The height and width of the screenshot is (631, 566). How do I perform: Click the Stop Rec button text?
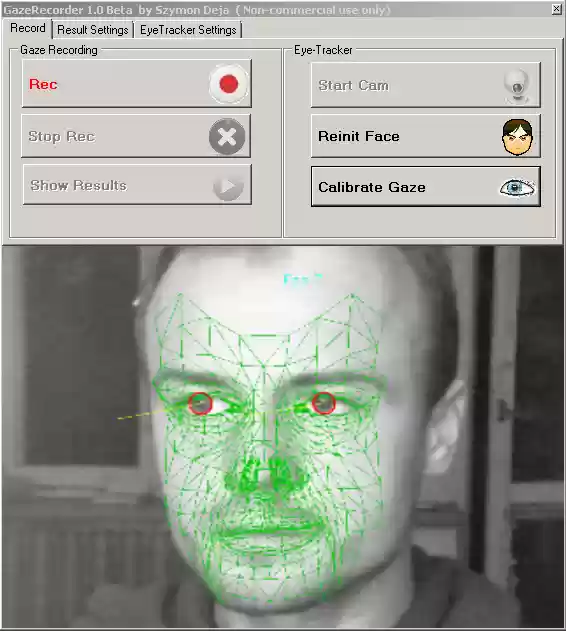click(62, 136)
